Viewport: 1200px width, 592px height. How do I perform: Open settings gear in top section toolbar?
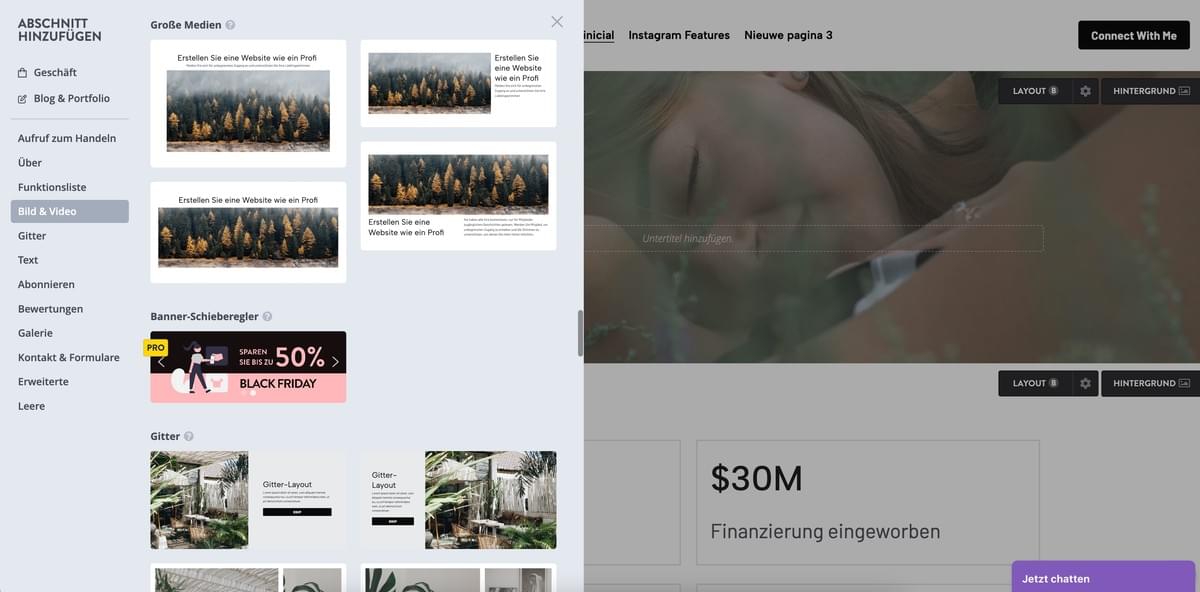[1085, 91]
